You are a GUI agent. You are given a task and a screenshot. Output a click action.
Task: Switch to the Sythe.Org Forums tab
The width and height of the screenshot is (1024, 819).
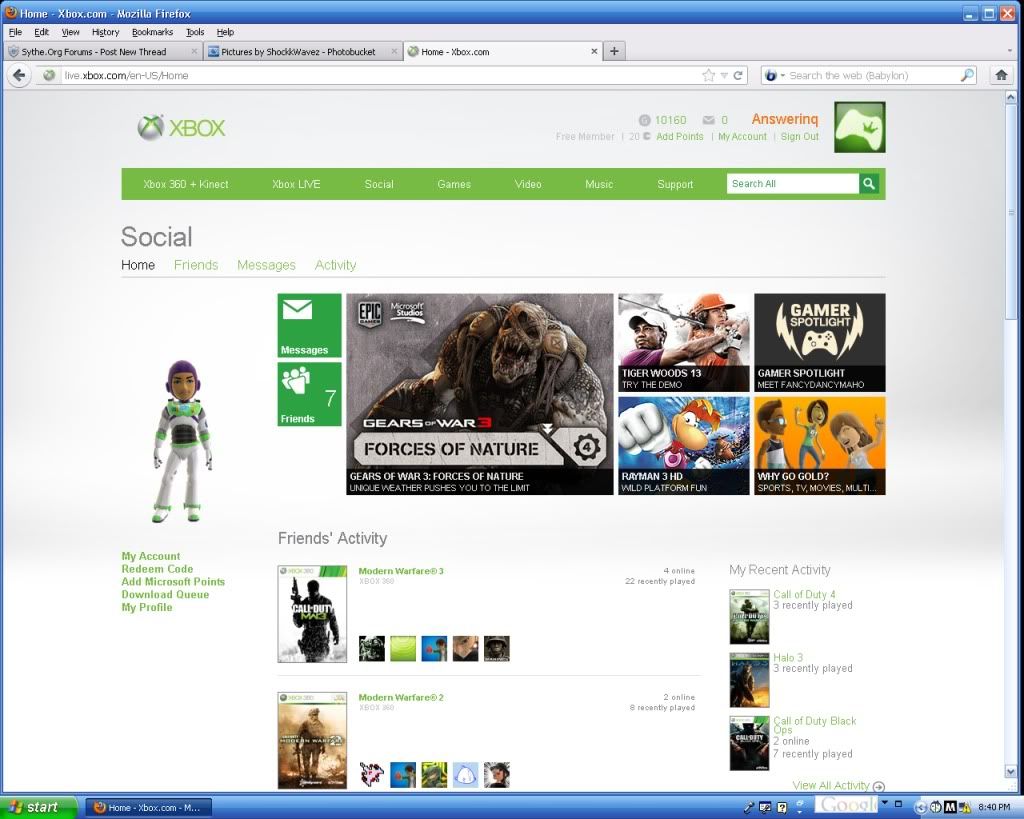pos(103,52)
